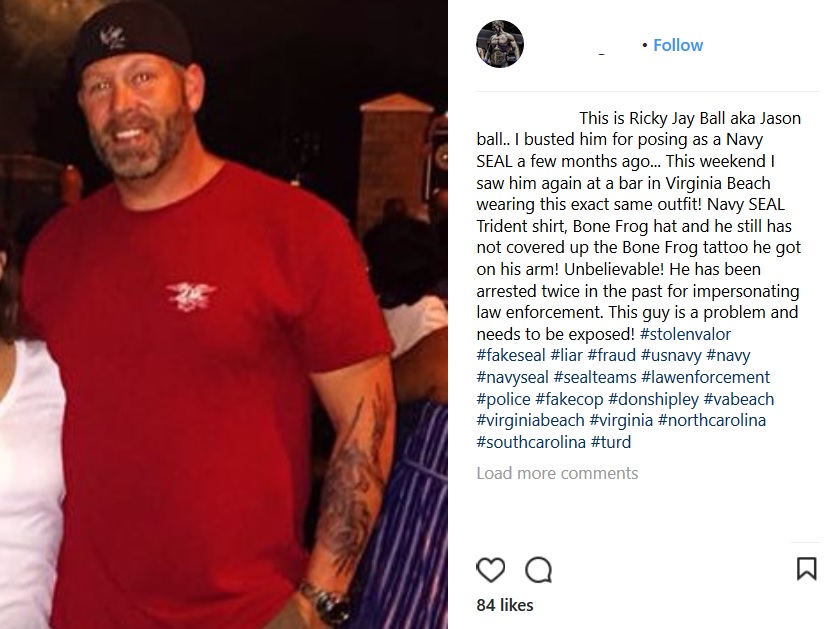View the 84 likes list
This screenshot has width=831, height=629.
tap(505, 605)
